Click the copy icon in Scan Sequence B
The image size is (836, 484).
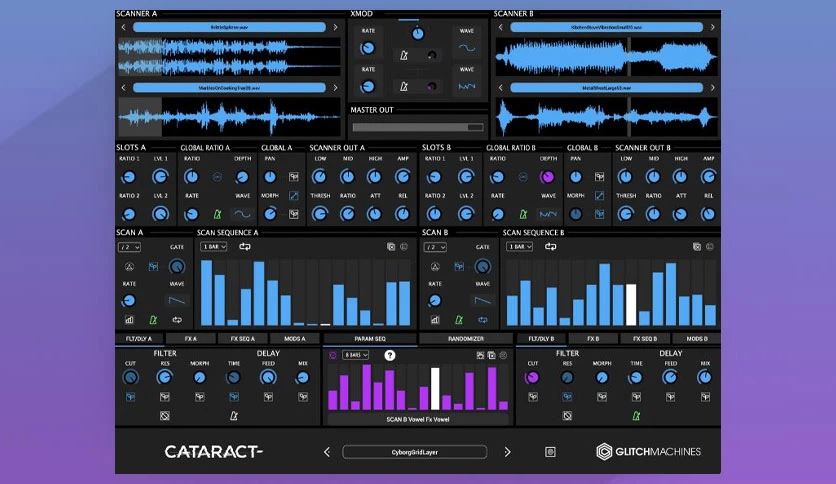point(696,247)
